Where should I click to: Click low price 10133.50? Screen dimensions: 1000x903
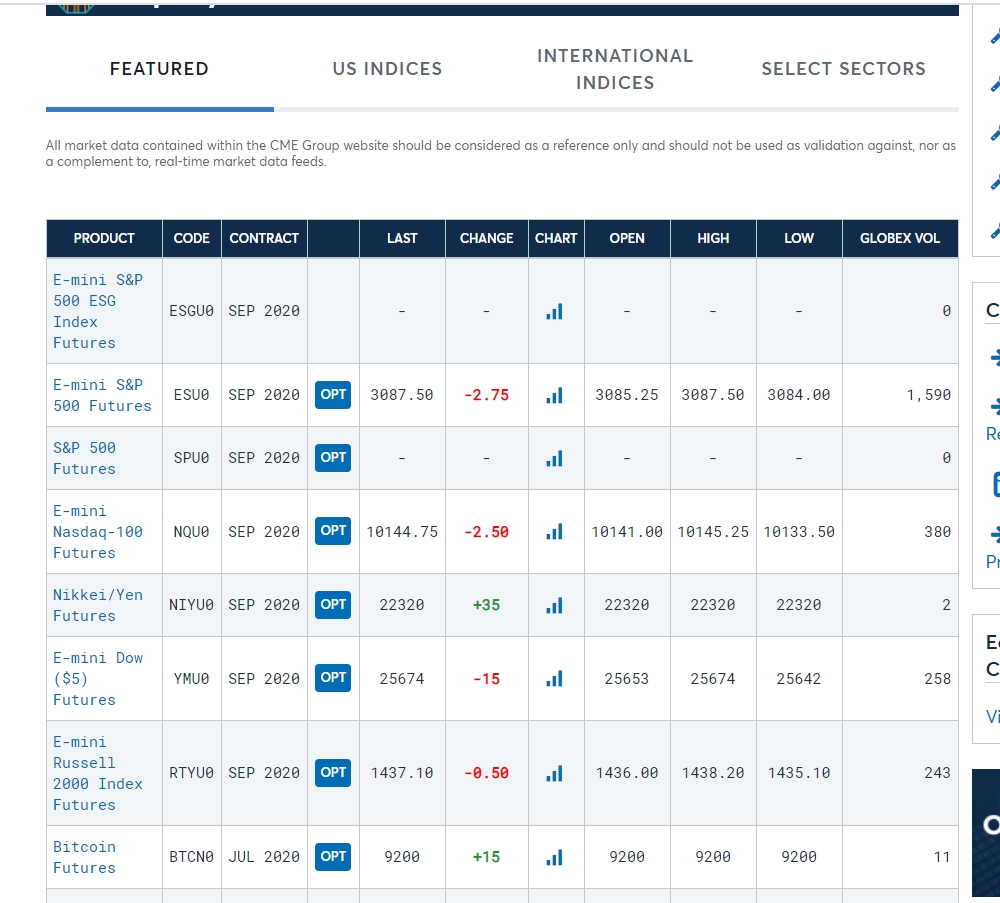click(799, 532)
